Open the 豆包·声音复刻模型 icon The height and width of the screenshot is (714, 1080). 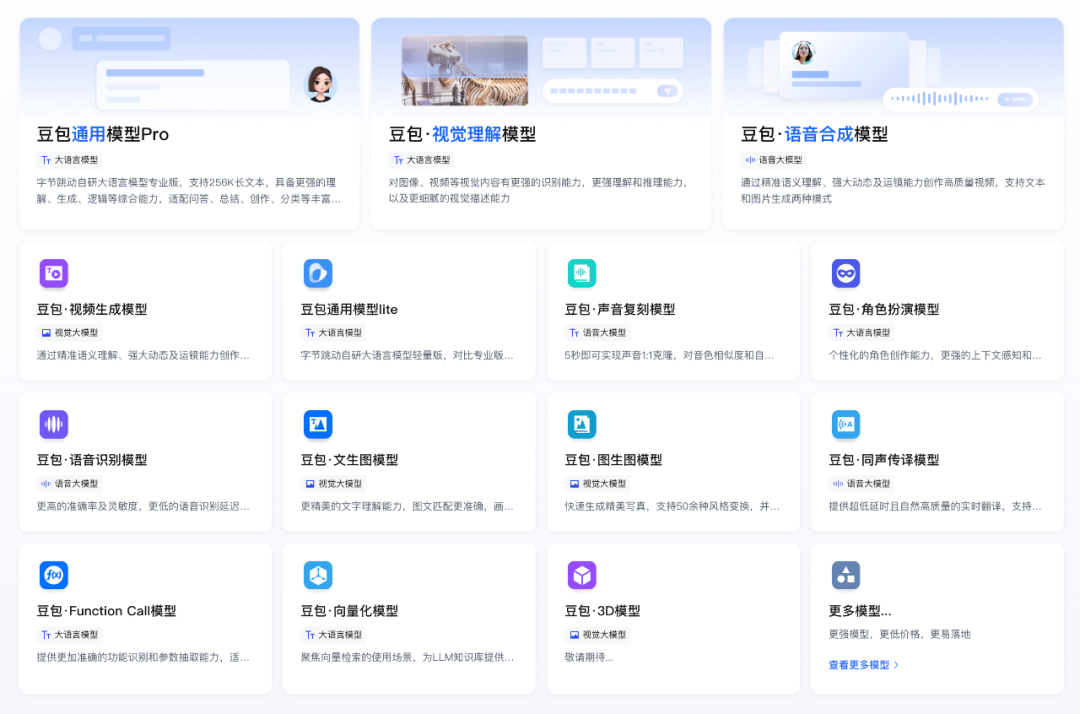(x=581, y=273)
